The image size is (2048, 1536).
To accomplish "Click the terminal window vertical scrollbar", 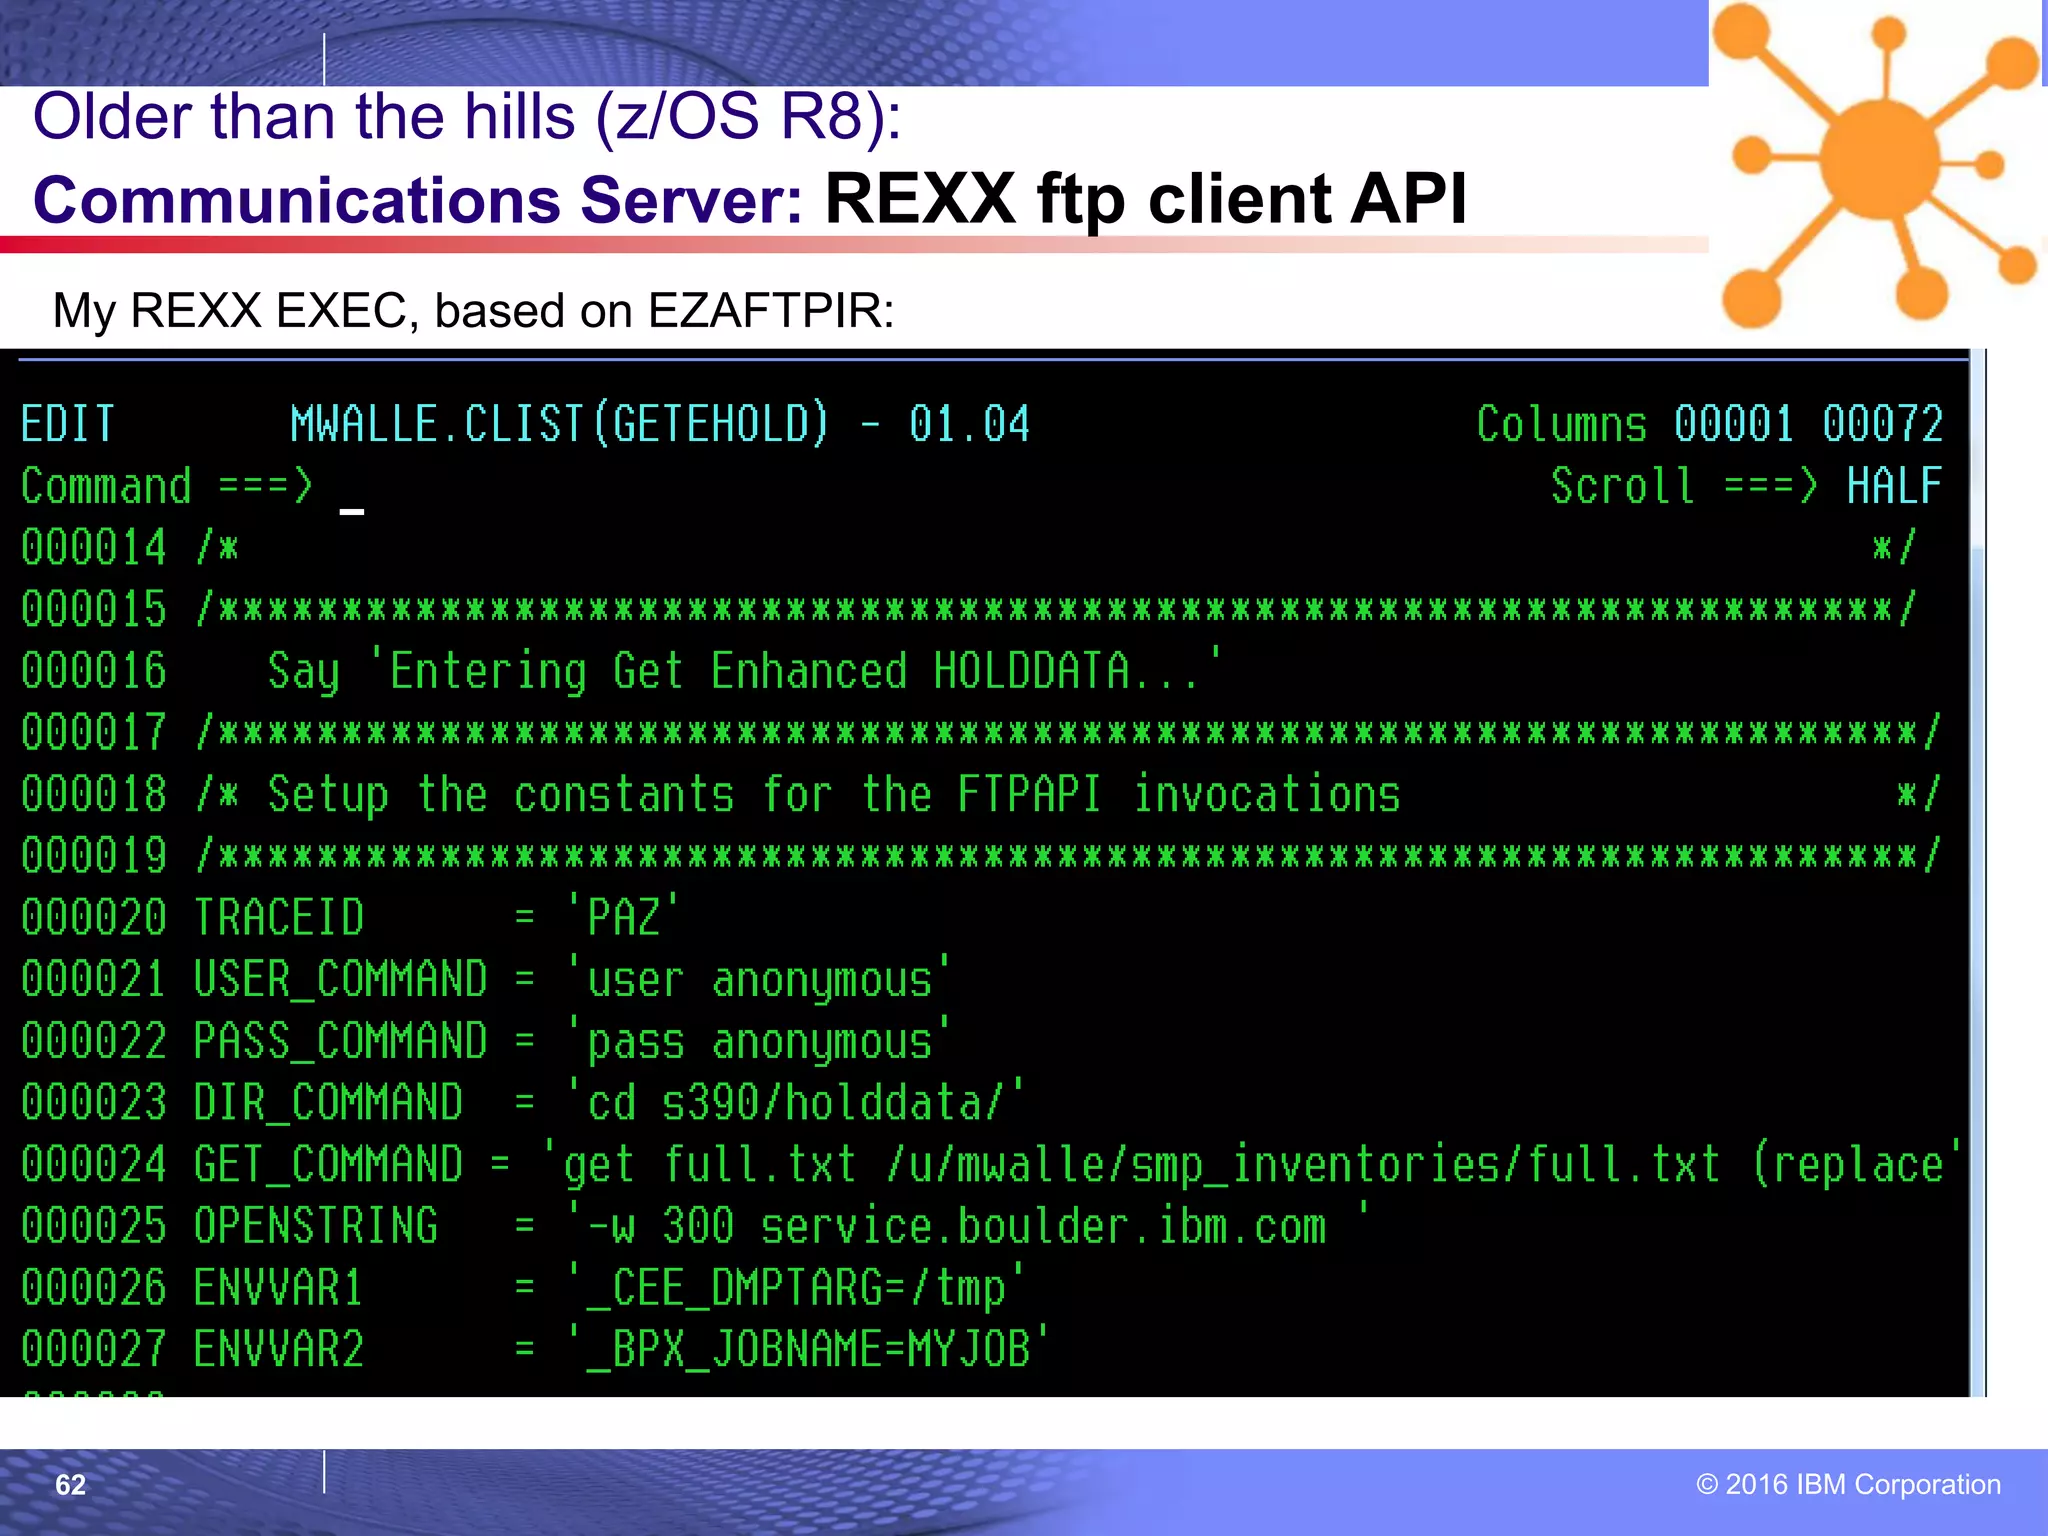I will tap(1977, 872).
